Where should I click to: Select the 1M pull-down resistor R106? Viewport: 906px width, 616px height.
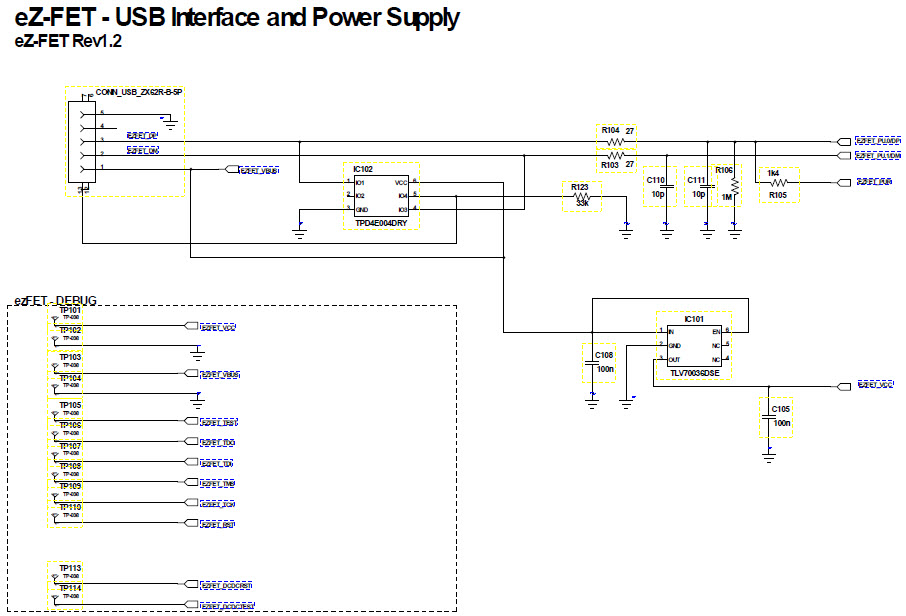pos(735,184)
